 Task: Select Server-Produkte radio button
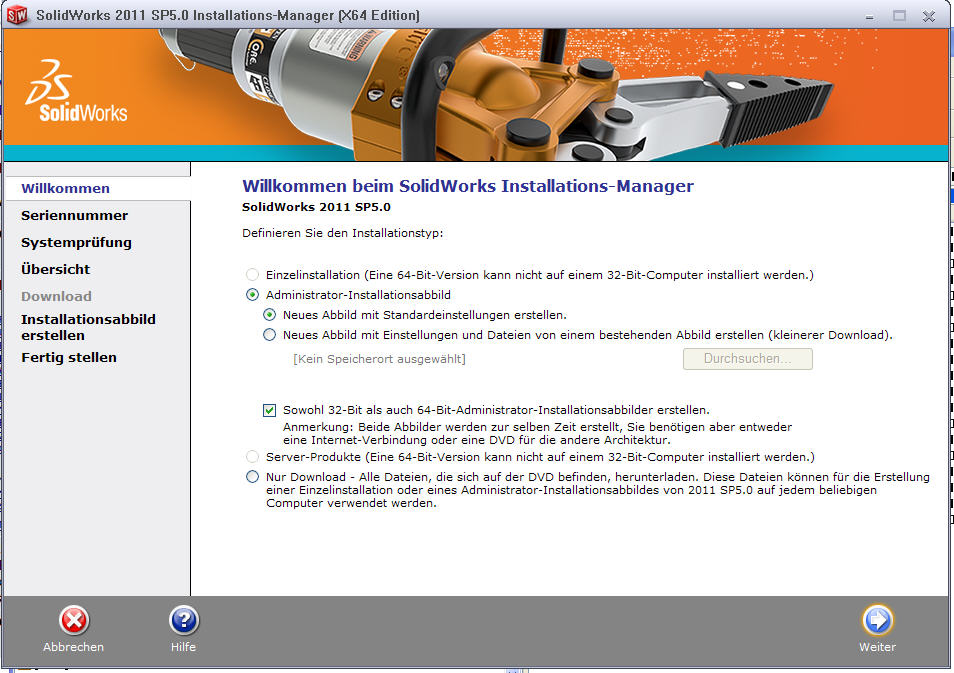[x=252, y=457]
